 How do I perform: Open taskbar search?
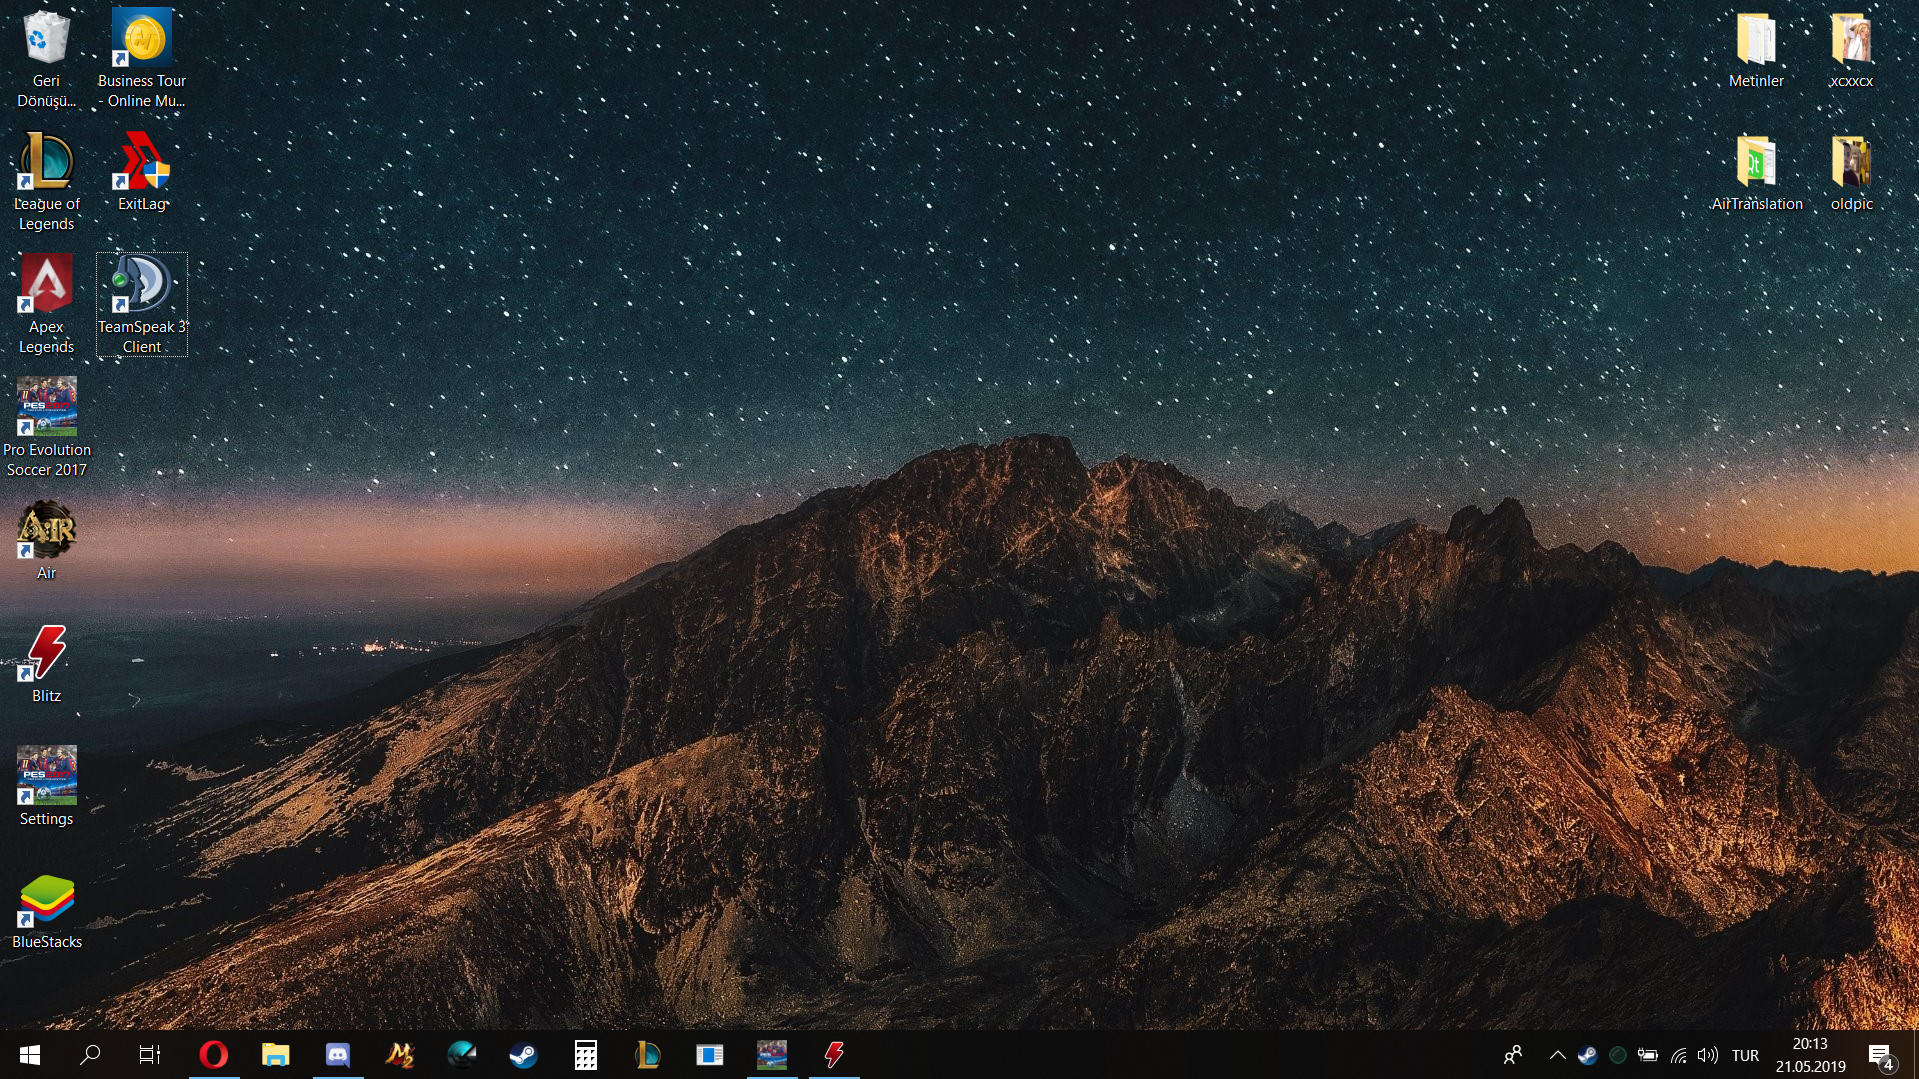[x=90, y=1055]
